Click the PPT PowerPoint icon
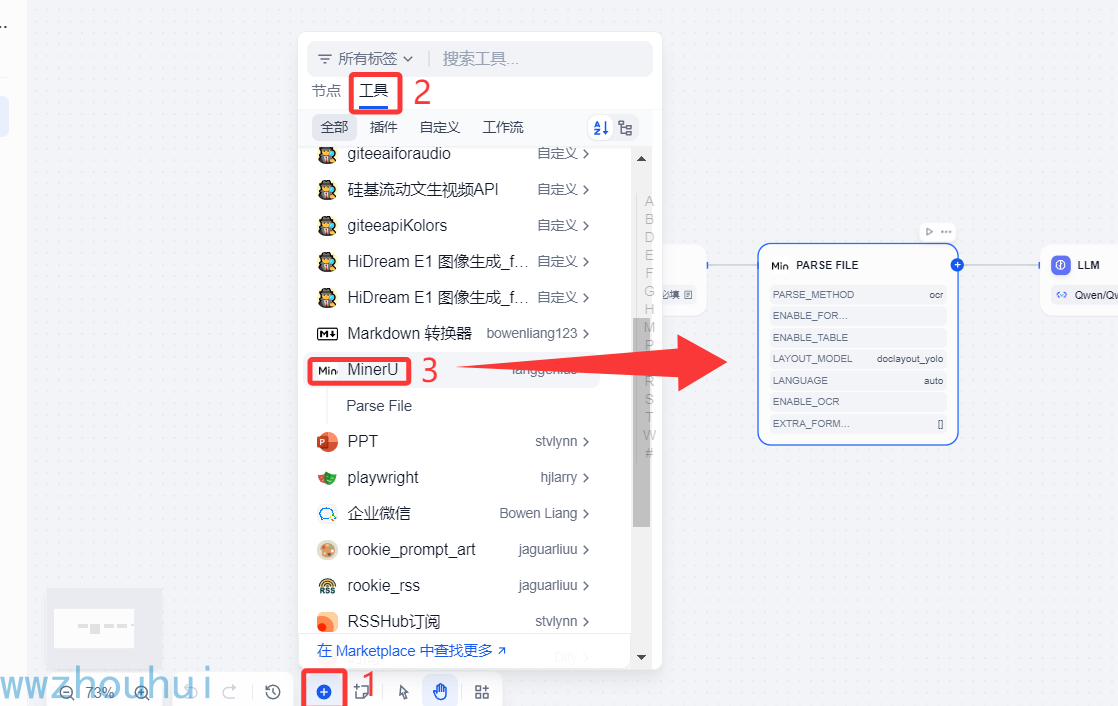Screen dimensions: 1118x706 327,442
